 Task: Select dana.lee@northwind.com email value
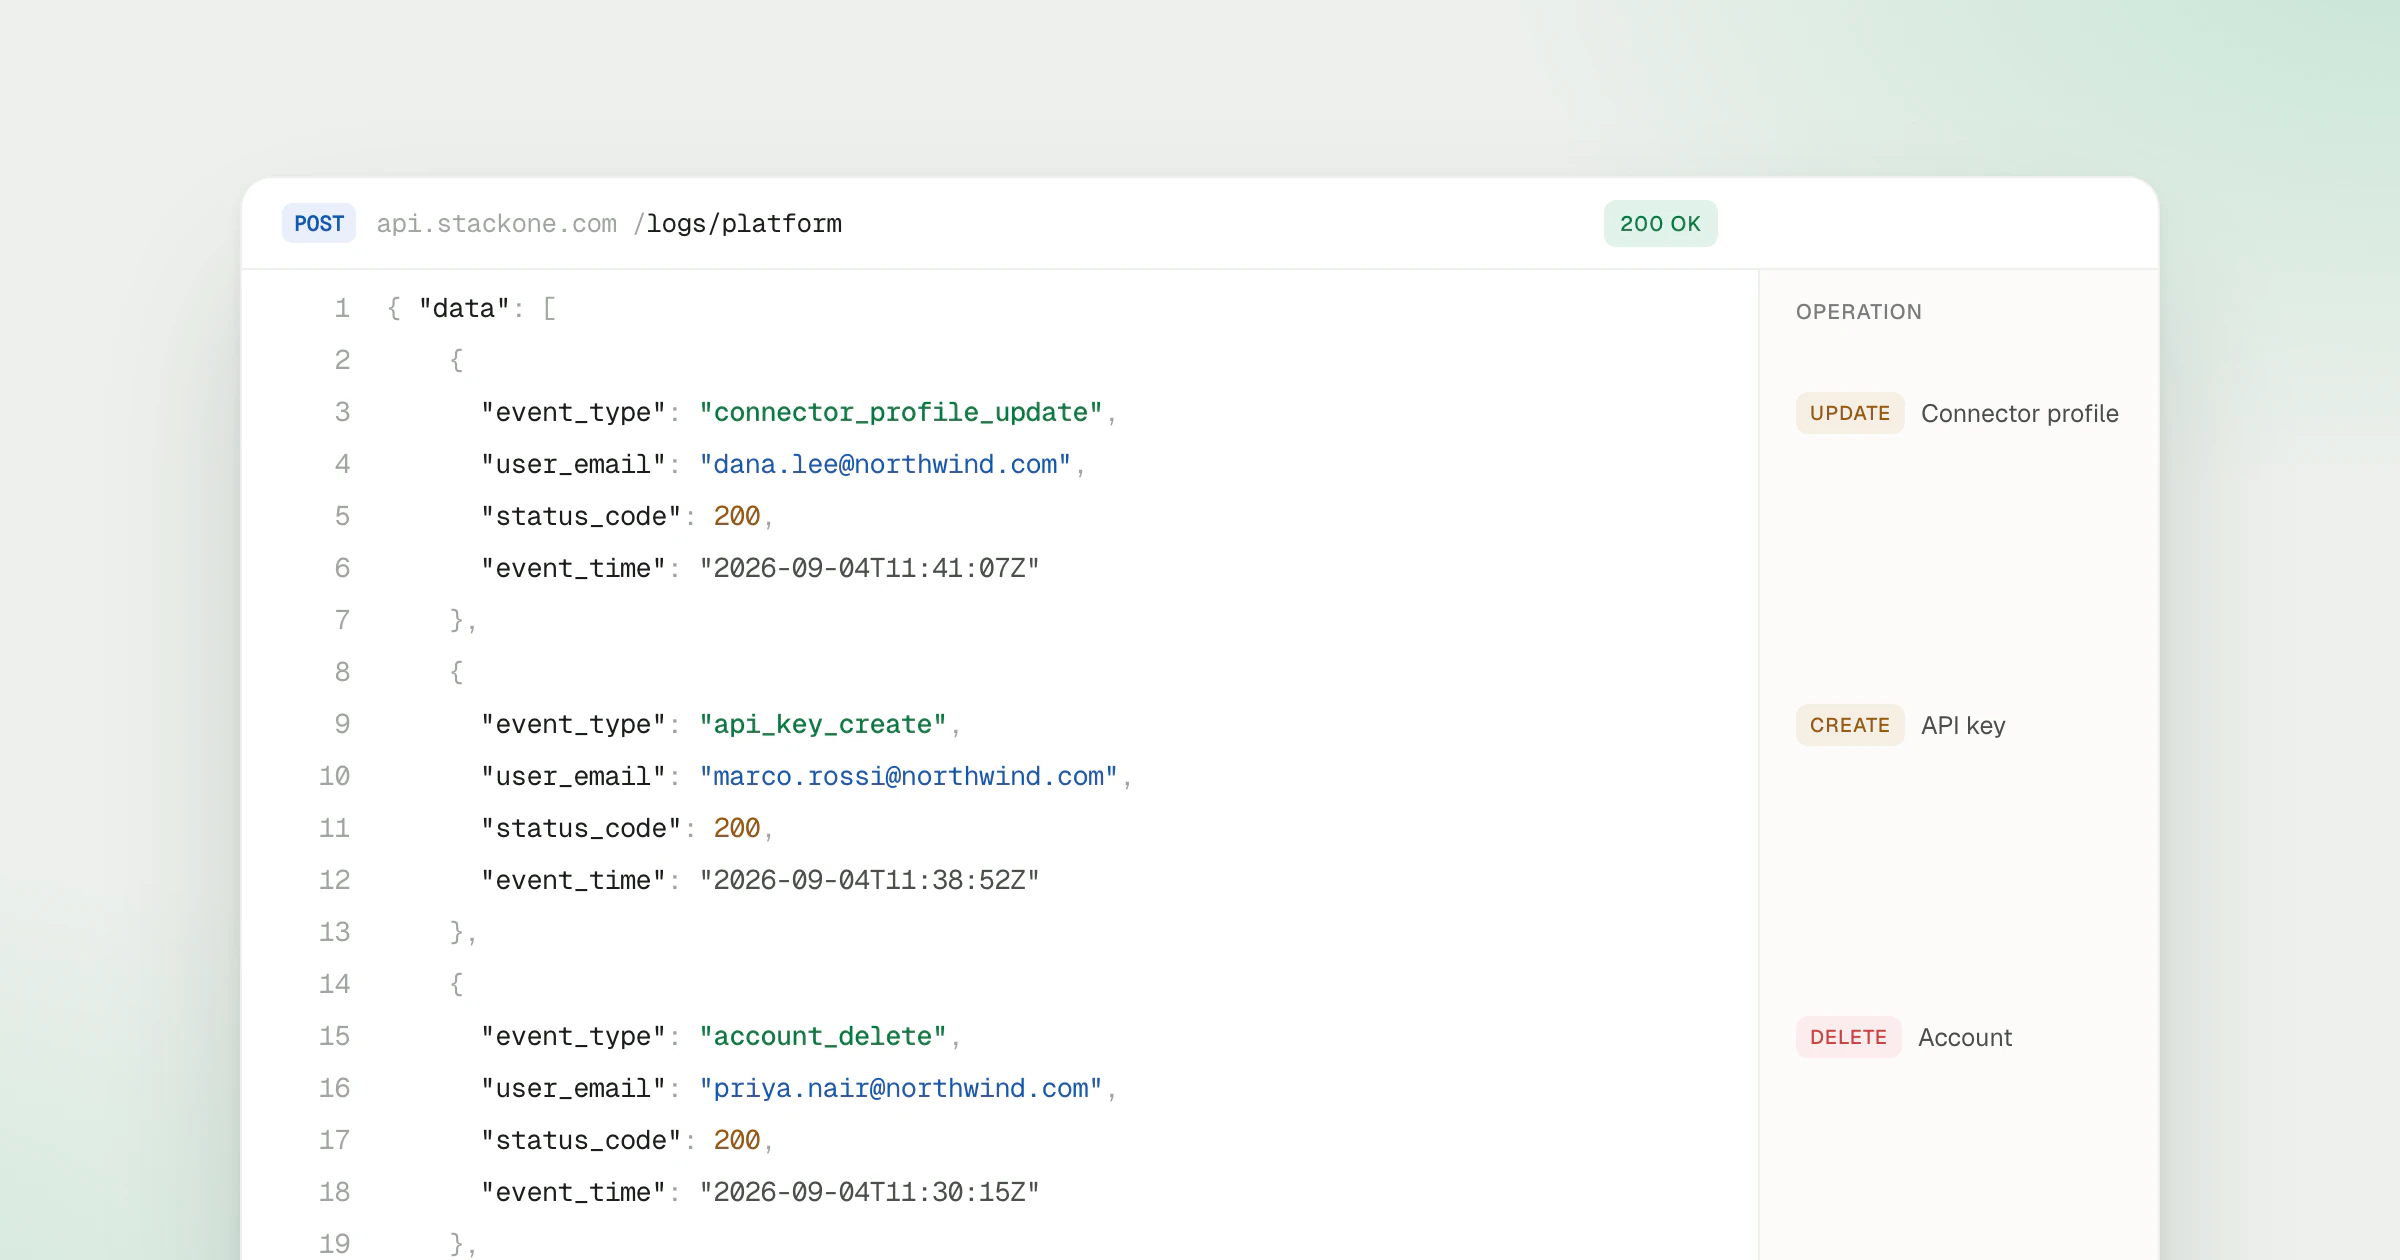885,464
